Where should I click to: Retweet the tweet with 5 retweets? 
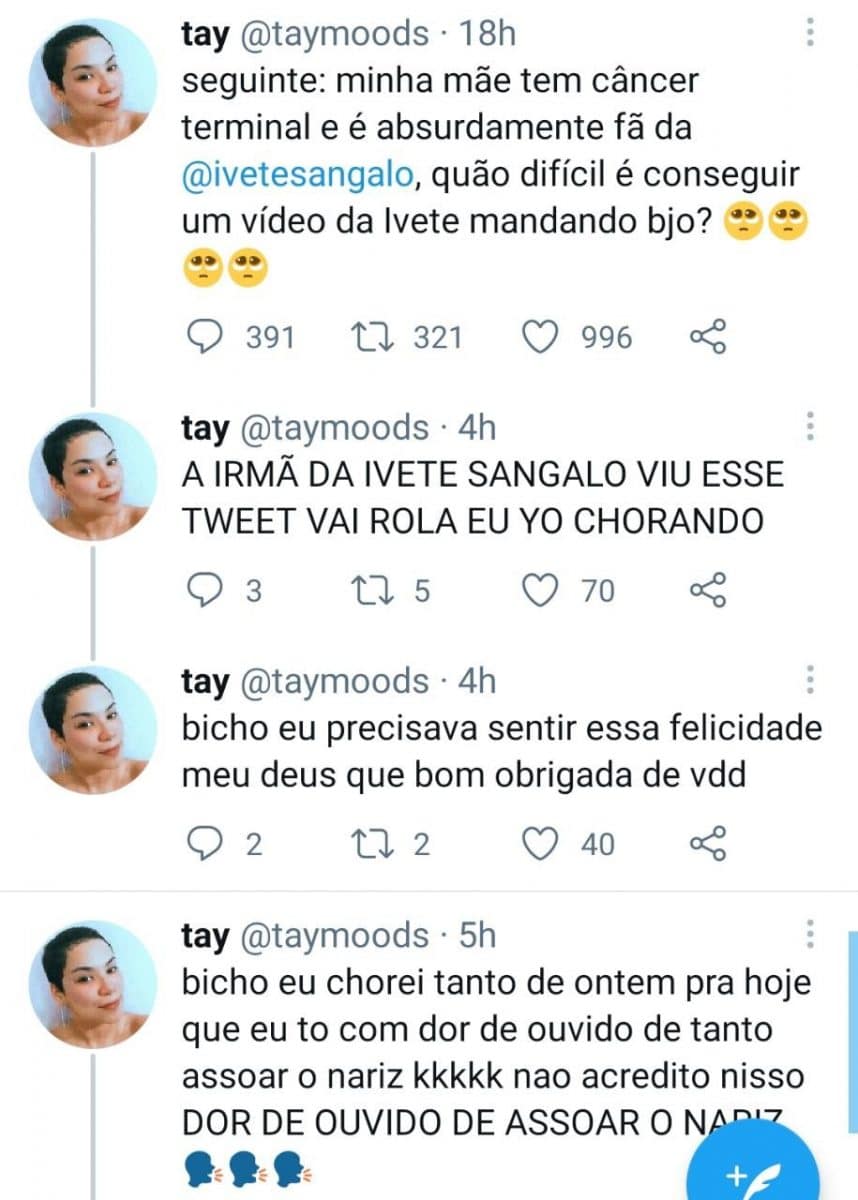[375, 591]
